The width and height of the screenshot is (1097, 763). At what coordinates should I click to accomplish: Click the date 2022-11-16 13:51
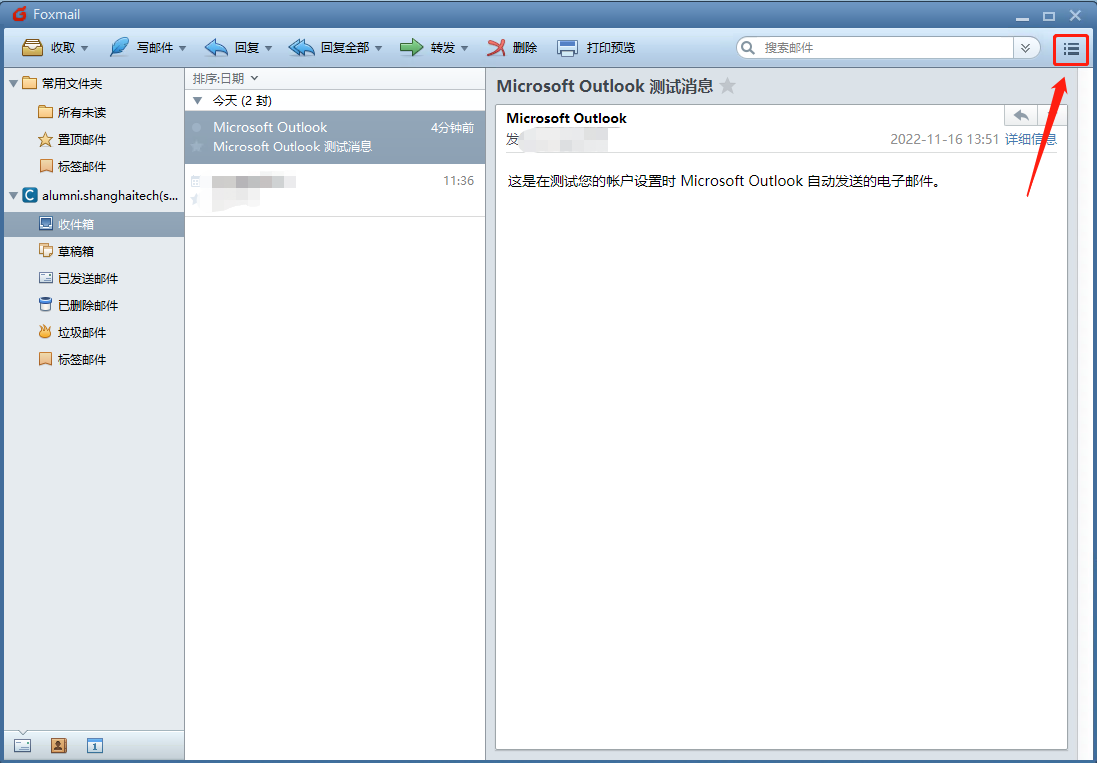944,139
